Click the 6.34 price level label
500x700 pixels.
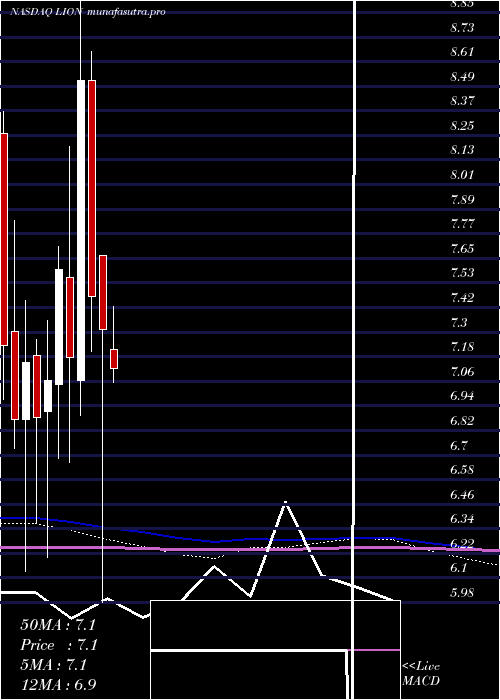pyautogui.click(x=462, y=519)
